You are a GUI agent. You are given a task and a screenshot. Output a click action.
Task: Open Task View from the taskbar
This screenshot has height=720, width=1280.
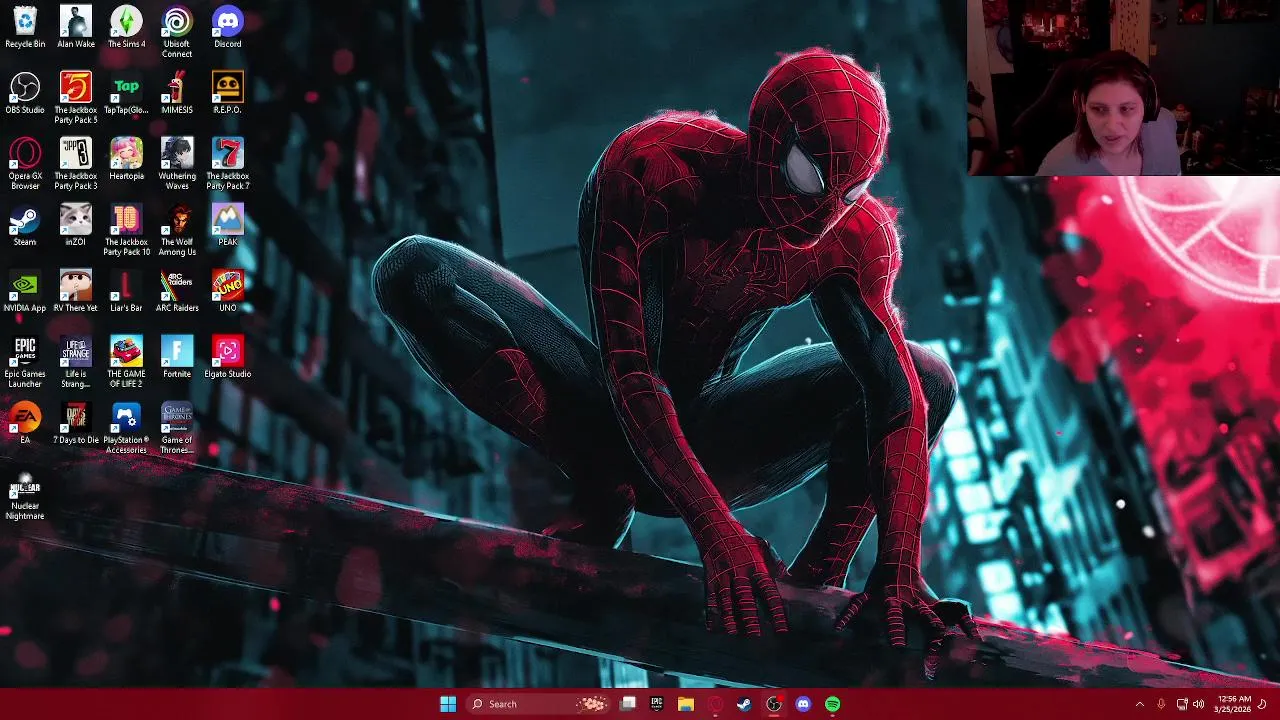[x=628, y=704]
